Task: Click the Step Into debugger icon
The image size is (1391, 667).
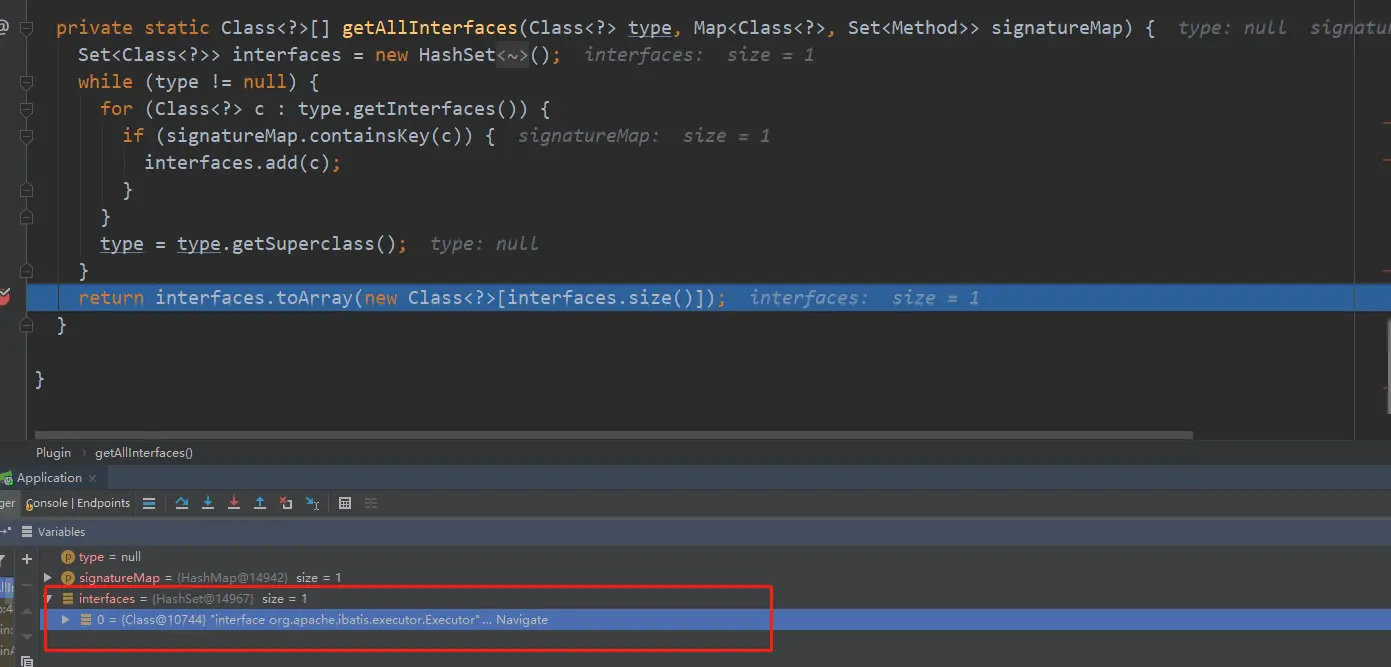Action: (208, 503)
